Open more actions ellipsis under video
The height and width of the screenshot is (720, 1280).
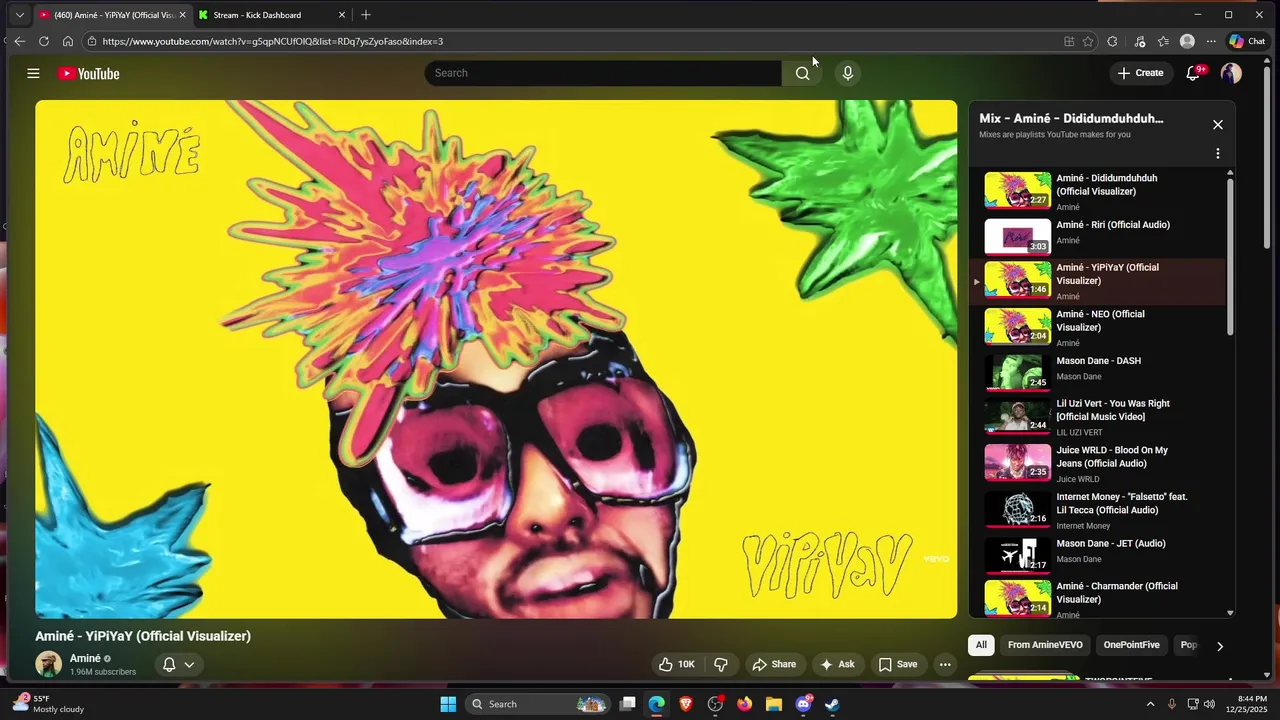[945, 664]
